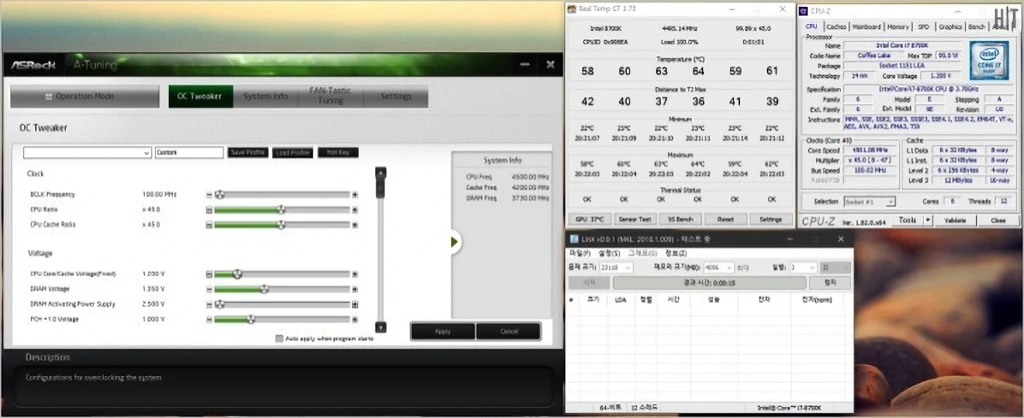Click the Custom profile name field
The width and height of the screenshot is (1024, 418).
(x=189, y=152)
